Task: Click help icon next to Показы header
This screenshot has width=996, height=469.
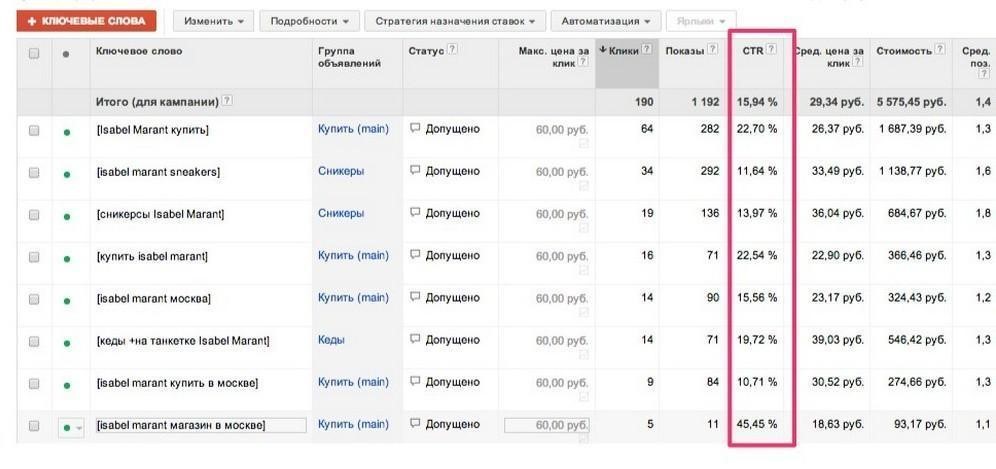Action: click(713, 50)
